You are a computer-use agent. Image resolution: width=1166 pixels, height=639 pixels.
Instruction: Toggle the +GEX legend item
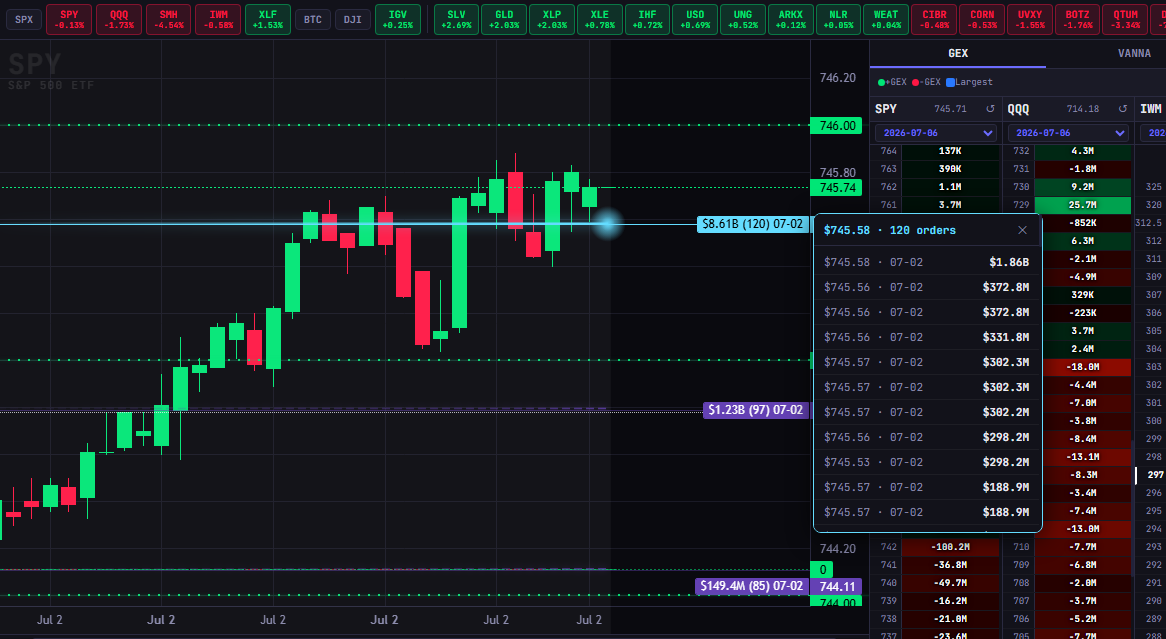[892, 83]
